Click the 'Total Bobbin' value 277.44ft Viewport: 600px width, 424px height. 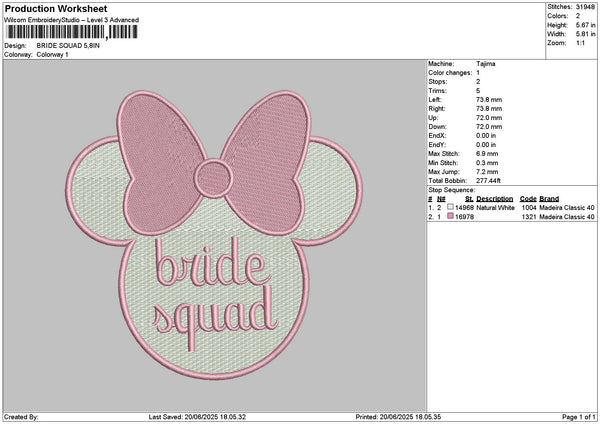[x=488, y=181]
